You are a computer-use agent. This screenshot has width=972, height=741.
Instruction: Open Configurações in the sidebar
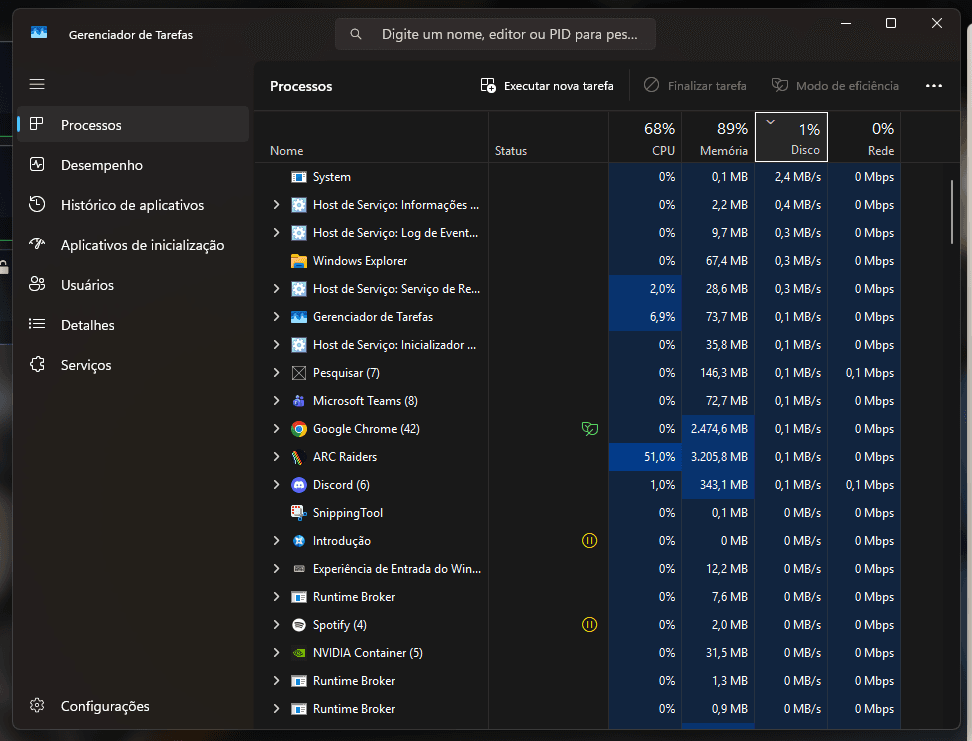click(x=104, y=706)
